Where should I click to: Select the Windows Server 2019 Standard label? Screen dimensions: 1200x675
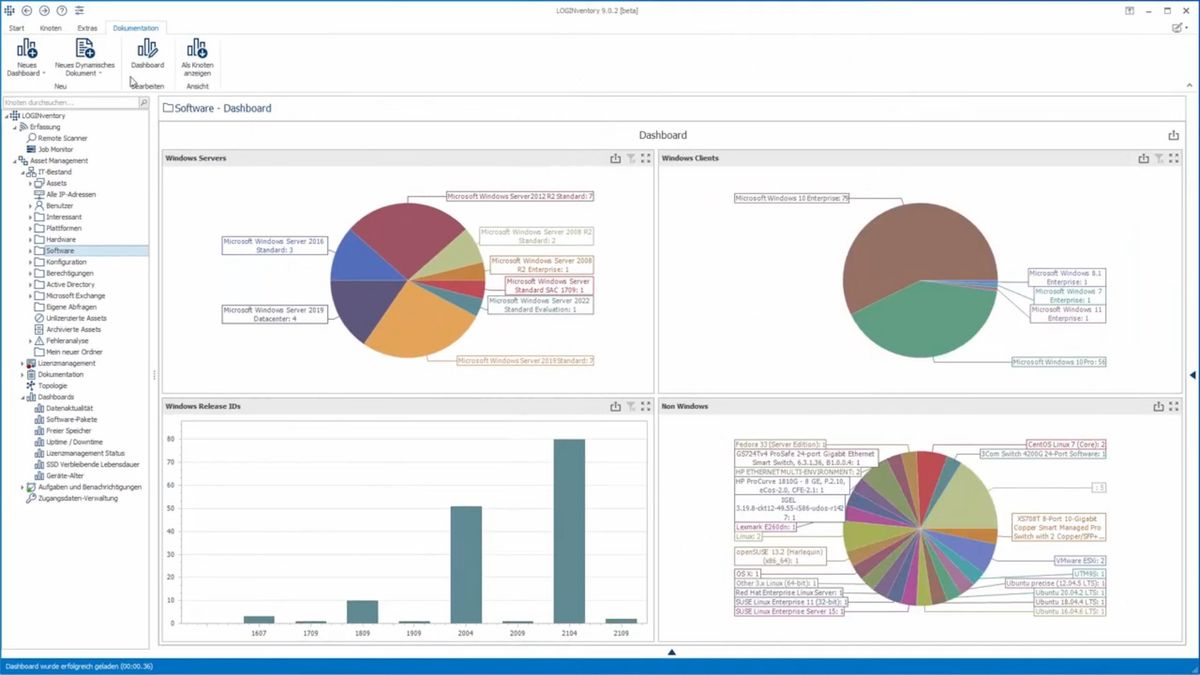526,360
